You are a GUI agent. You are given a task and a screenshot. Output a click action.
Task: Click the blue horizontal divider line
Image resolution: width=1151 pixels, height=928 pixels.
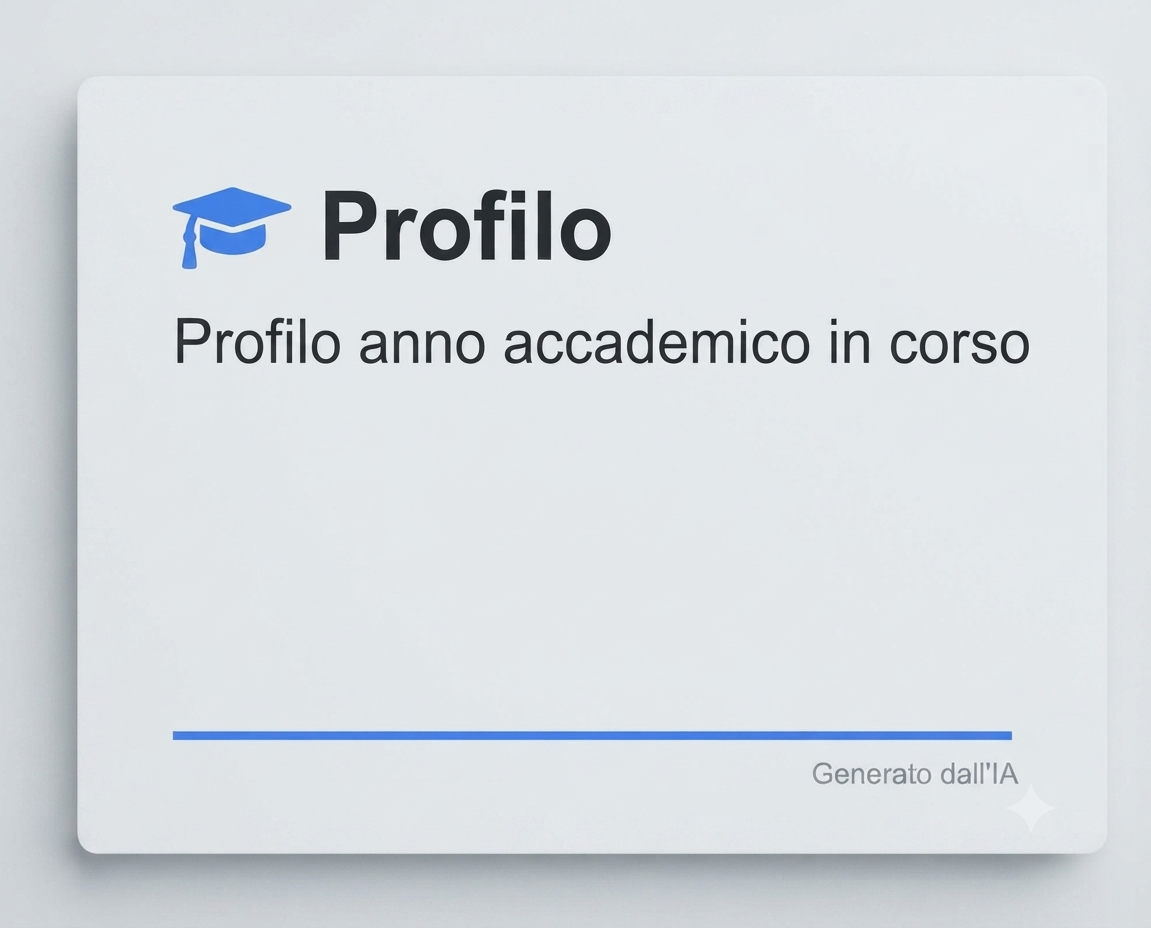pyautogui.click(x=592, y=736)
